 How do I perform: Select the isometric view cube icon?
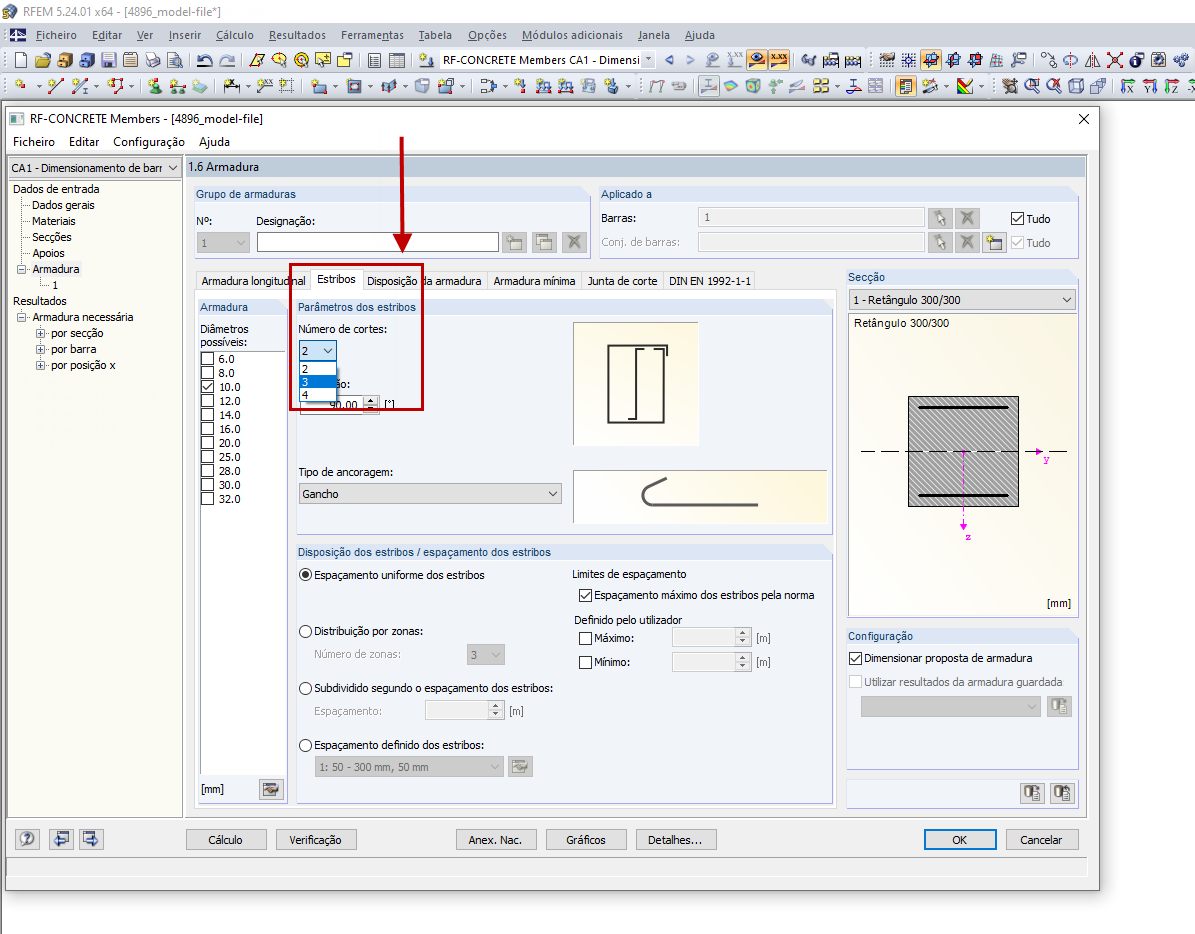click(1075, 86)
